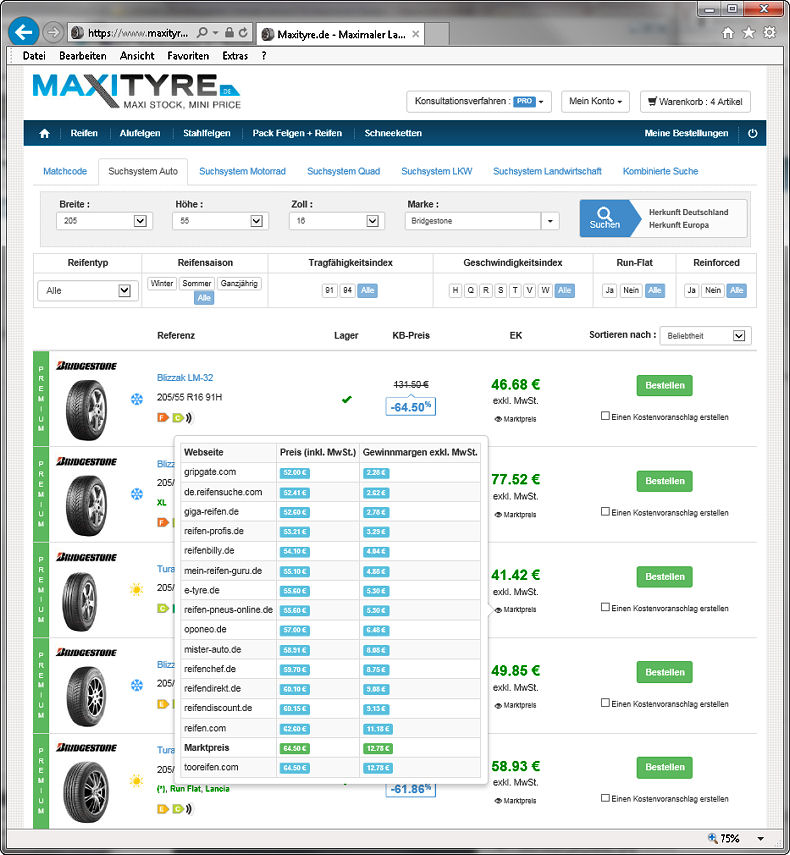Click snowflake icon on Blizzak LM-32 row

[x=136, y=399]
